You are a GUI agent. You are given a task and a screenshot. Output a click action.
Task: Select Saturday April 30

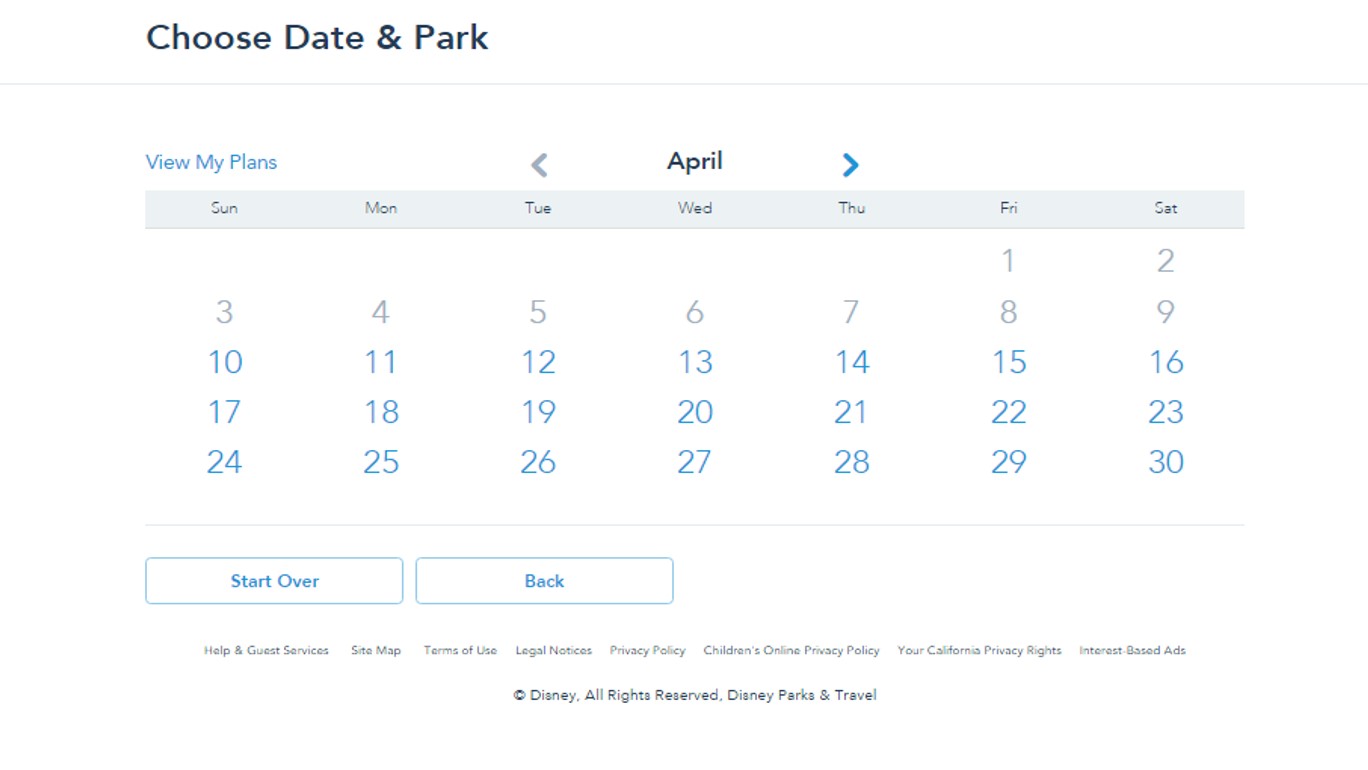[1166, 462]
